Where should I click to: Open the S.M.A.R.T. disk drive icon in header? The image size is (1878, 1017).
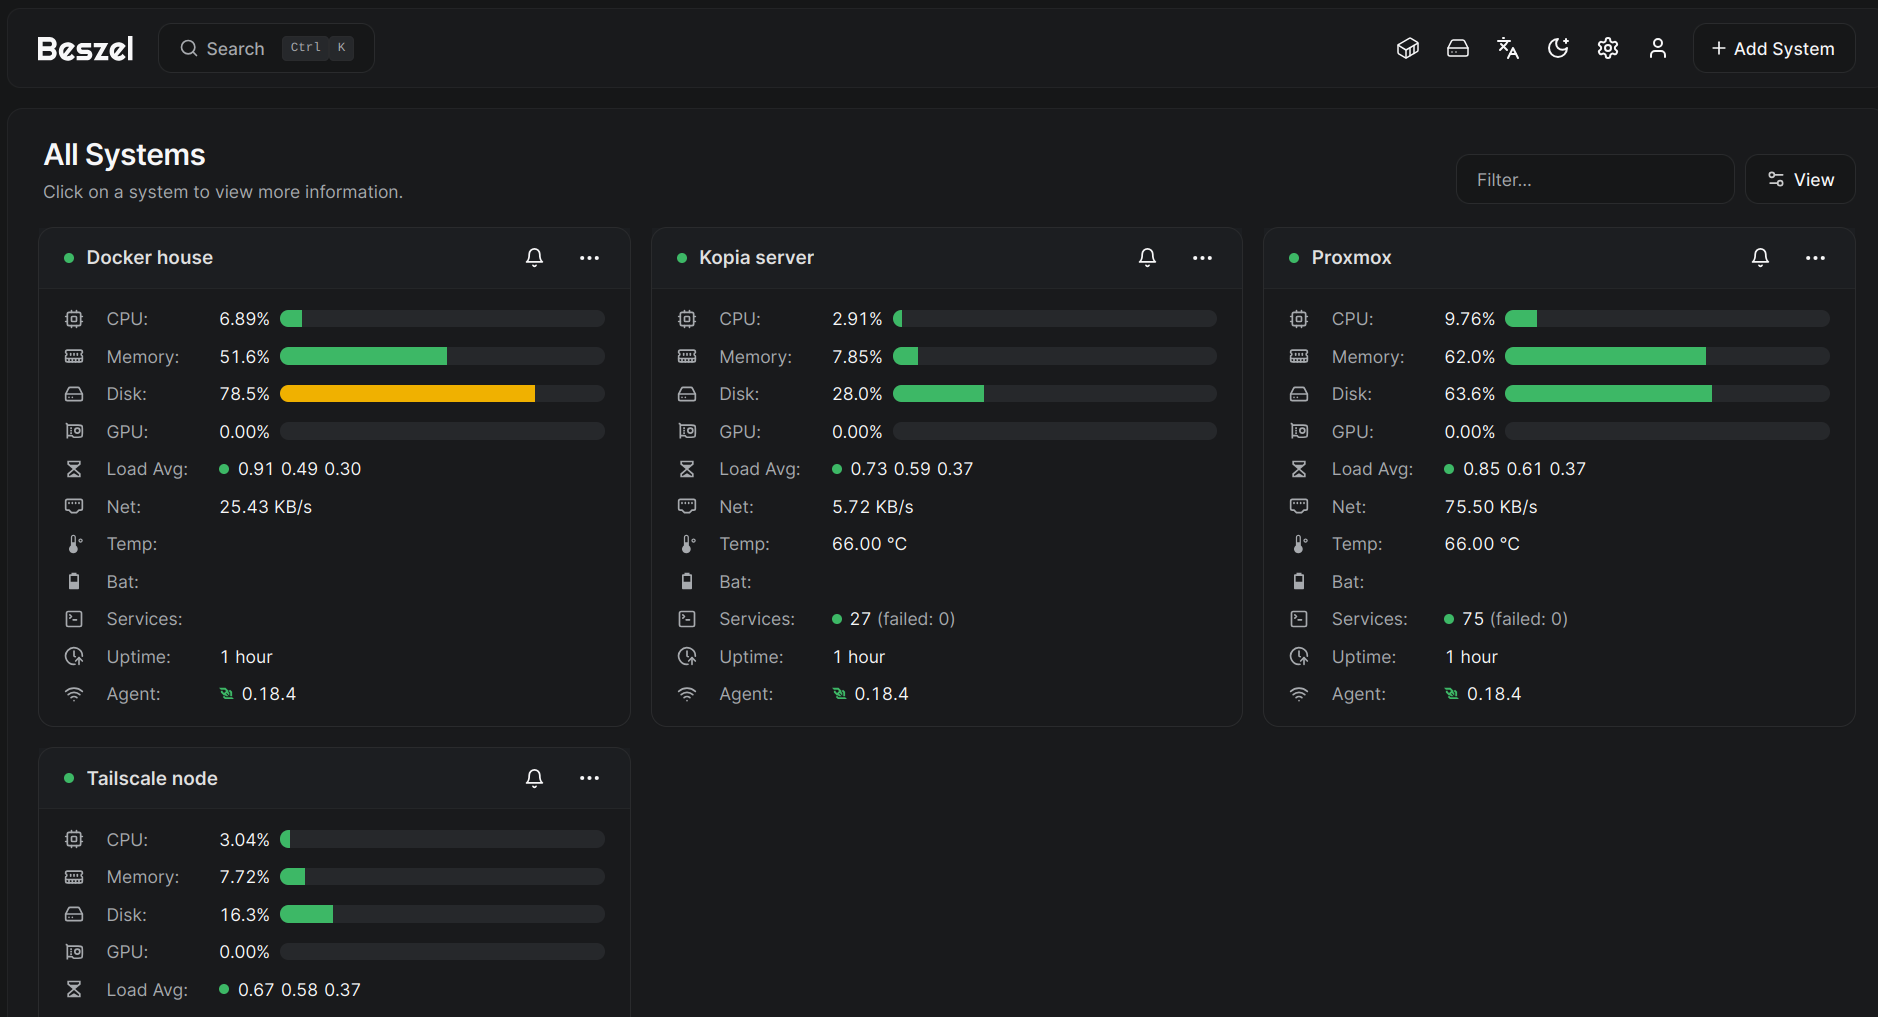(1458, 49)
